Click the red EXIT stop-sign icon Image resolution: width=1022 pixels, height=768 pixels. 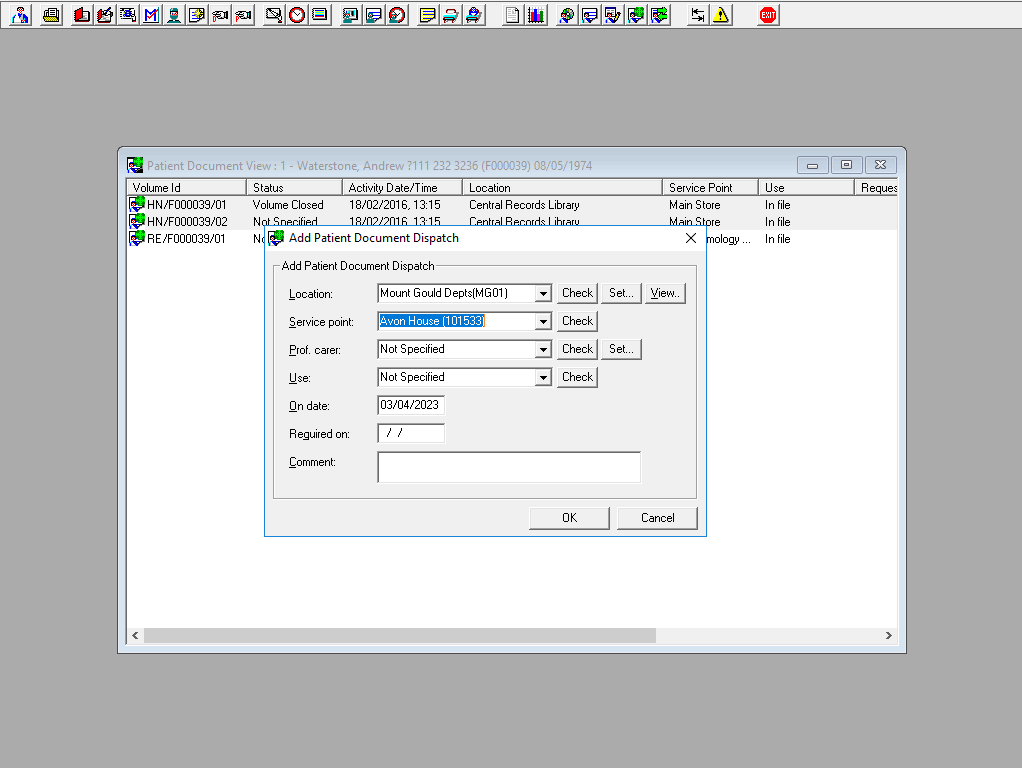point(768,15)
